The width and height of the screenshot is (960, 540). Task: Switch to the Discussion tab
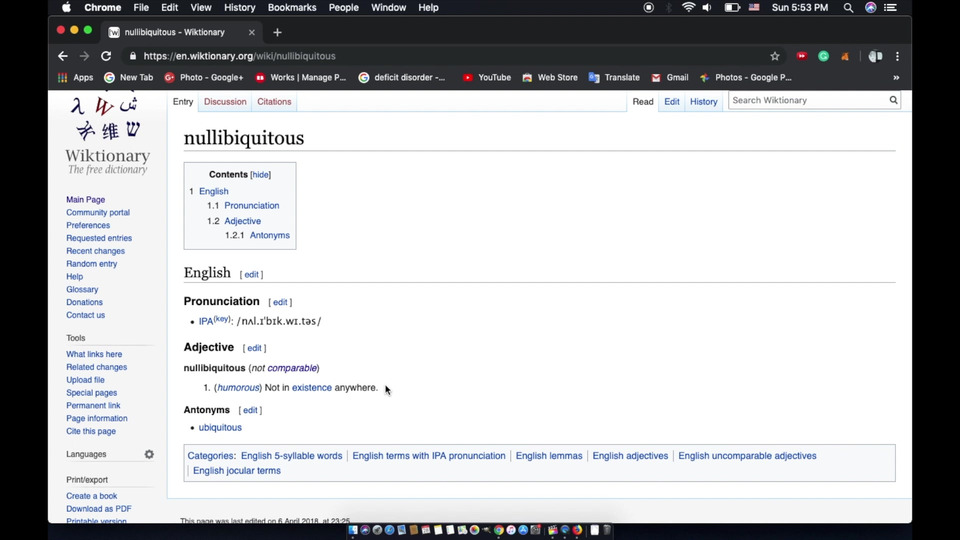coord(225,102)
